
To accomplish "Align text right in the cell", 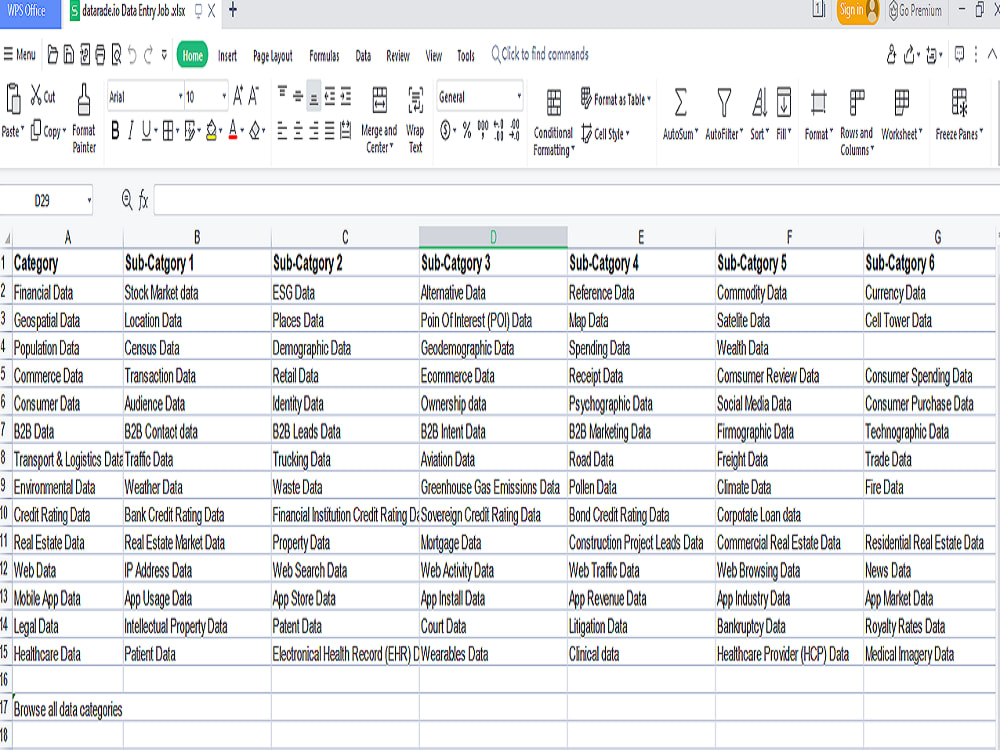I will coord(314,131).
